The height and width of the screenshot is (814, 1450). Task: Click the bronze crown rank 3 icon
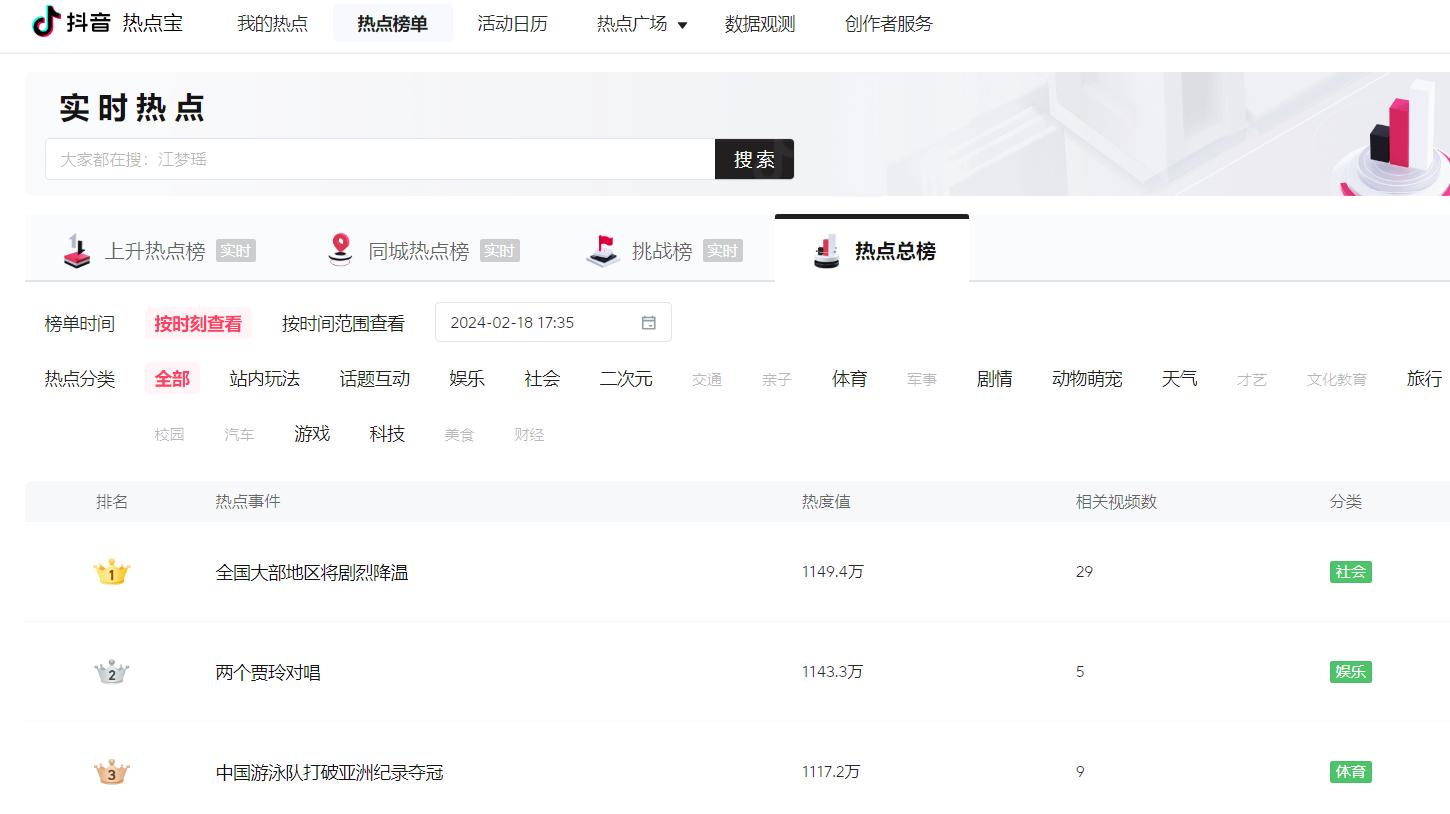pyautogui.click(x=111, y=771)
